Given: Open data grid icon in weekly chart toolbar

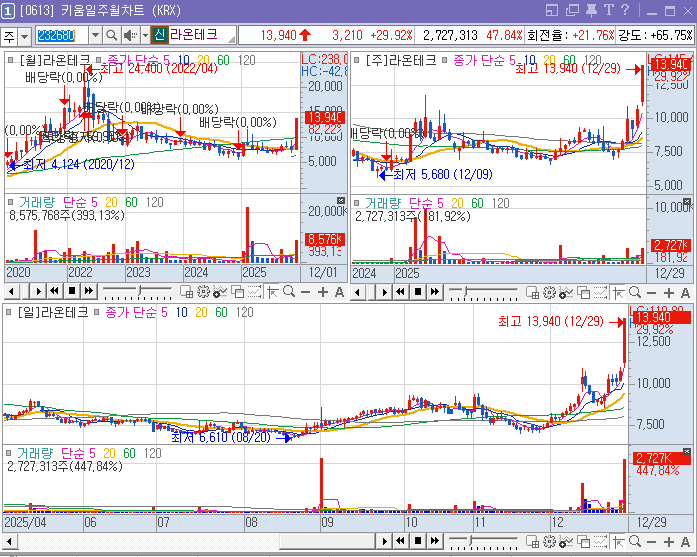Looking at the screenshot, I should pos(533,293).
